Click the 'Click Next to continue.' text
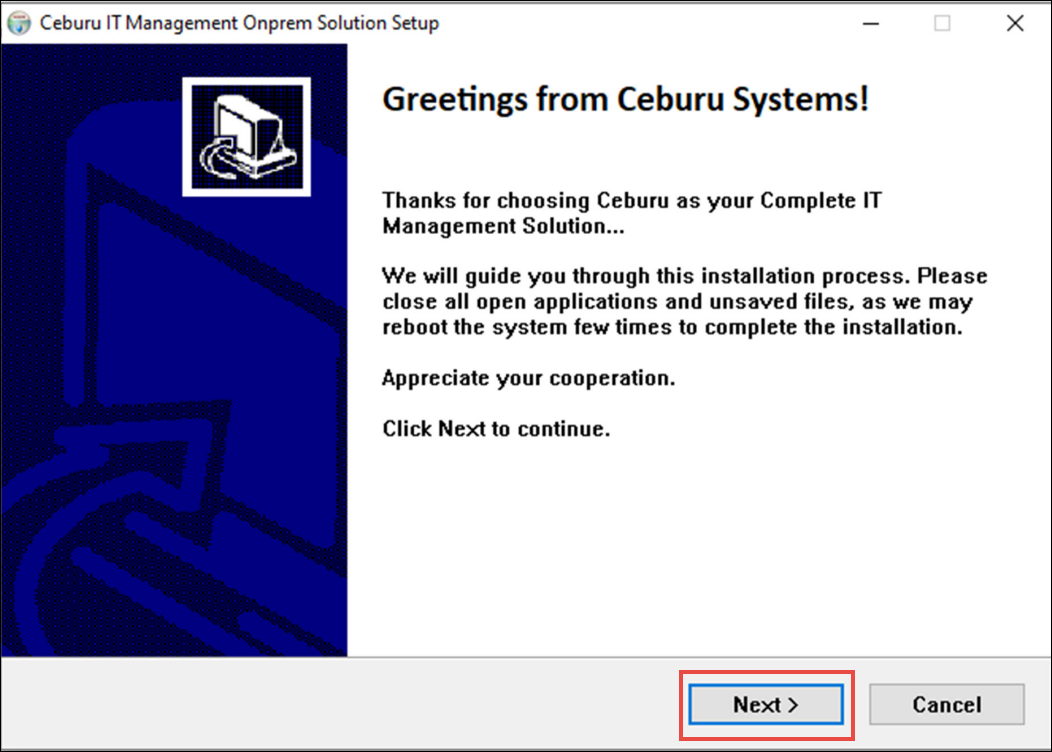 click(496, 429)
